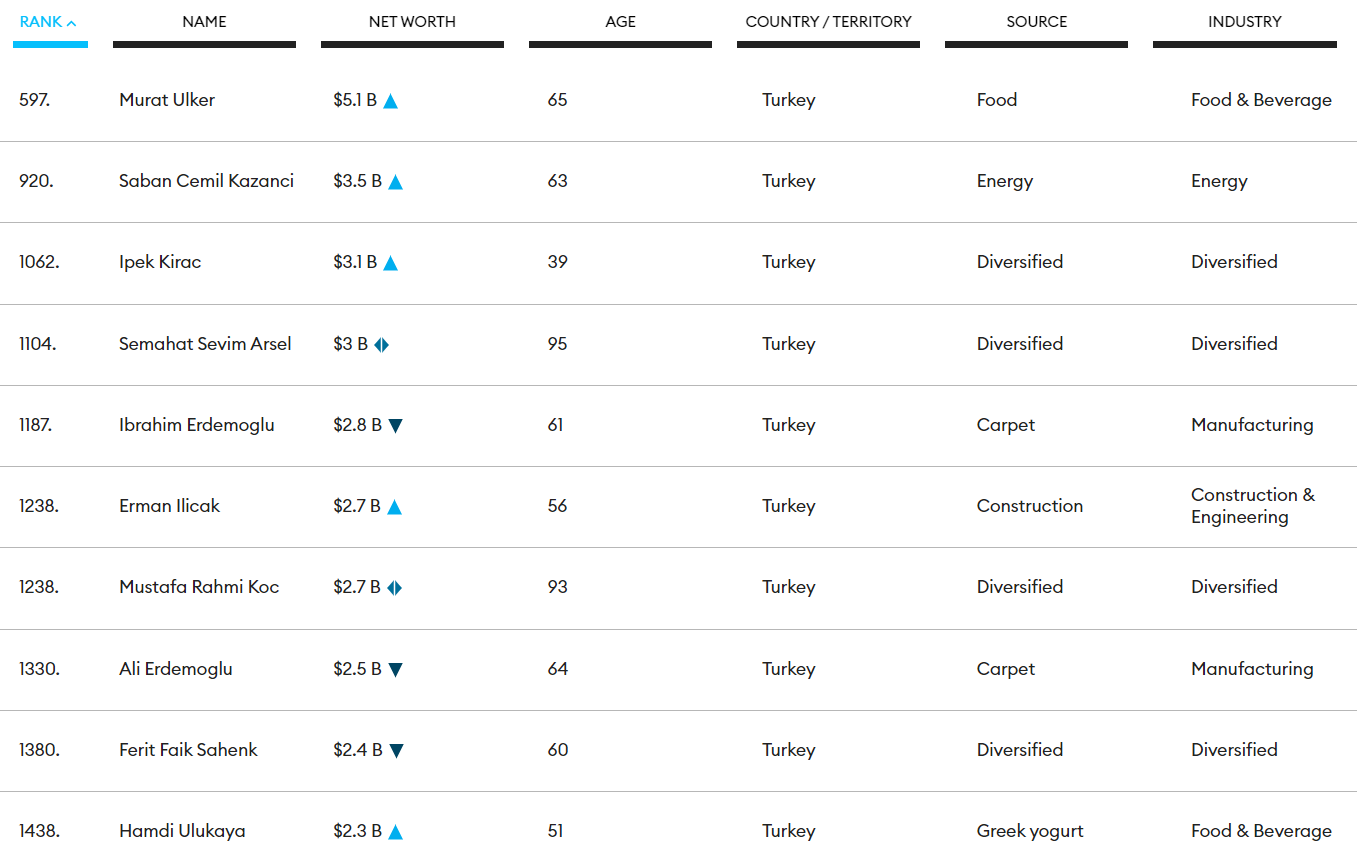
Task: Sort billionaires by Age column
Action: [x=620, y=22]
